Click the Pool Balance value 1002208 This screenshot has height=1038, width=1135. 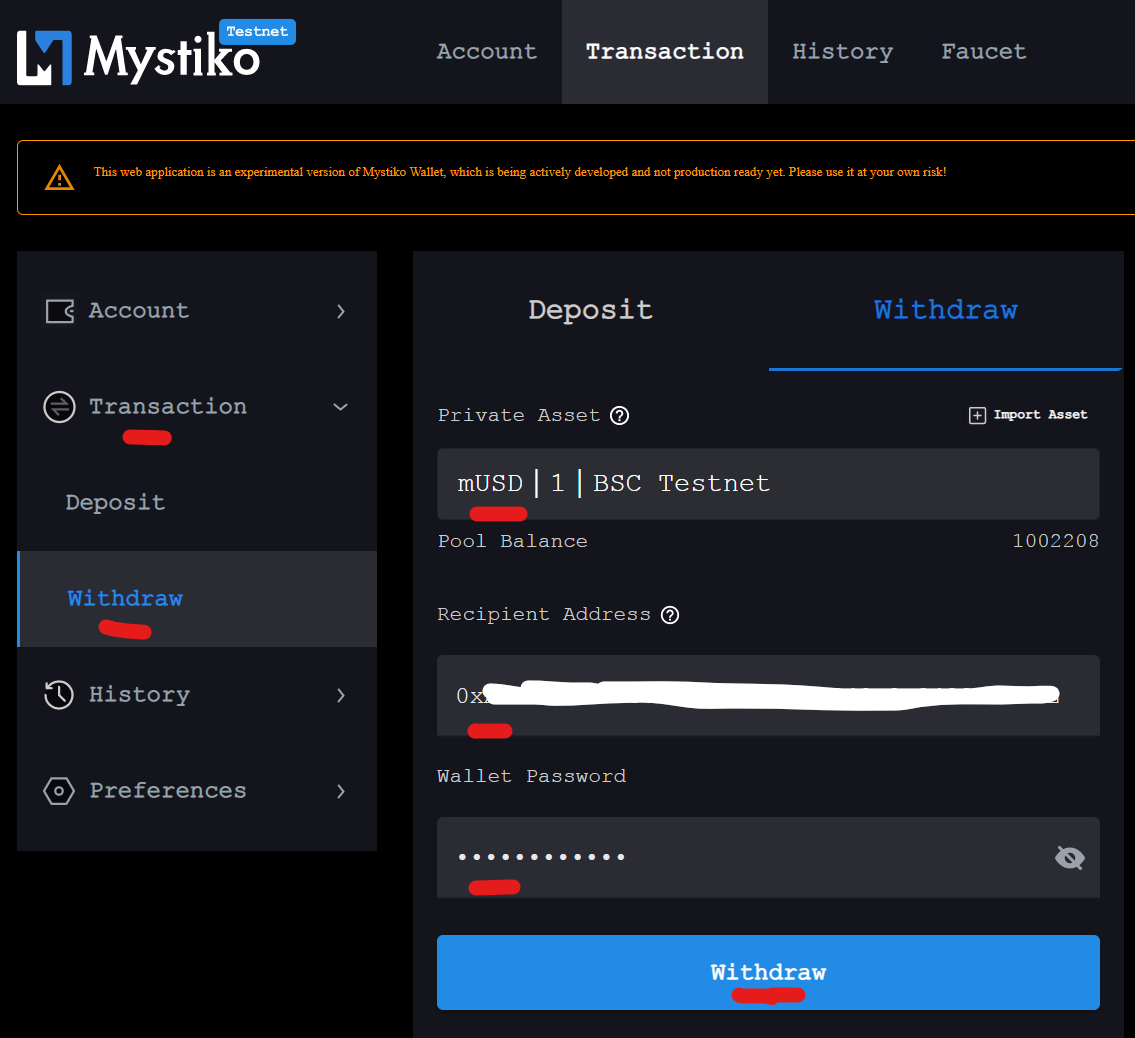(x=1055, y=541)
